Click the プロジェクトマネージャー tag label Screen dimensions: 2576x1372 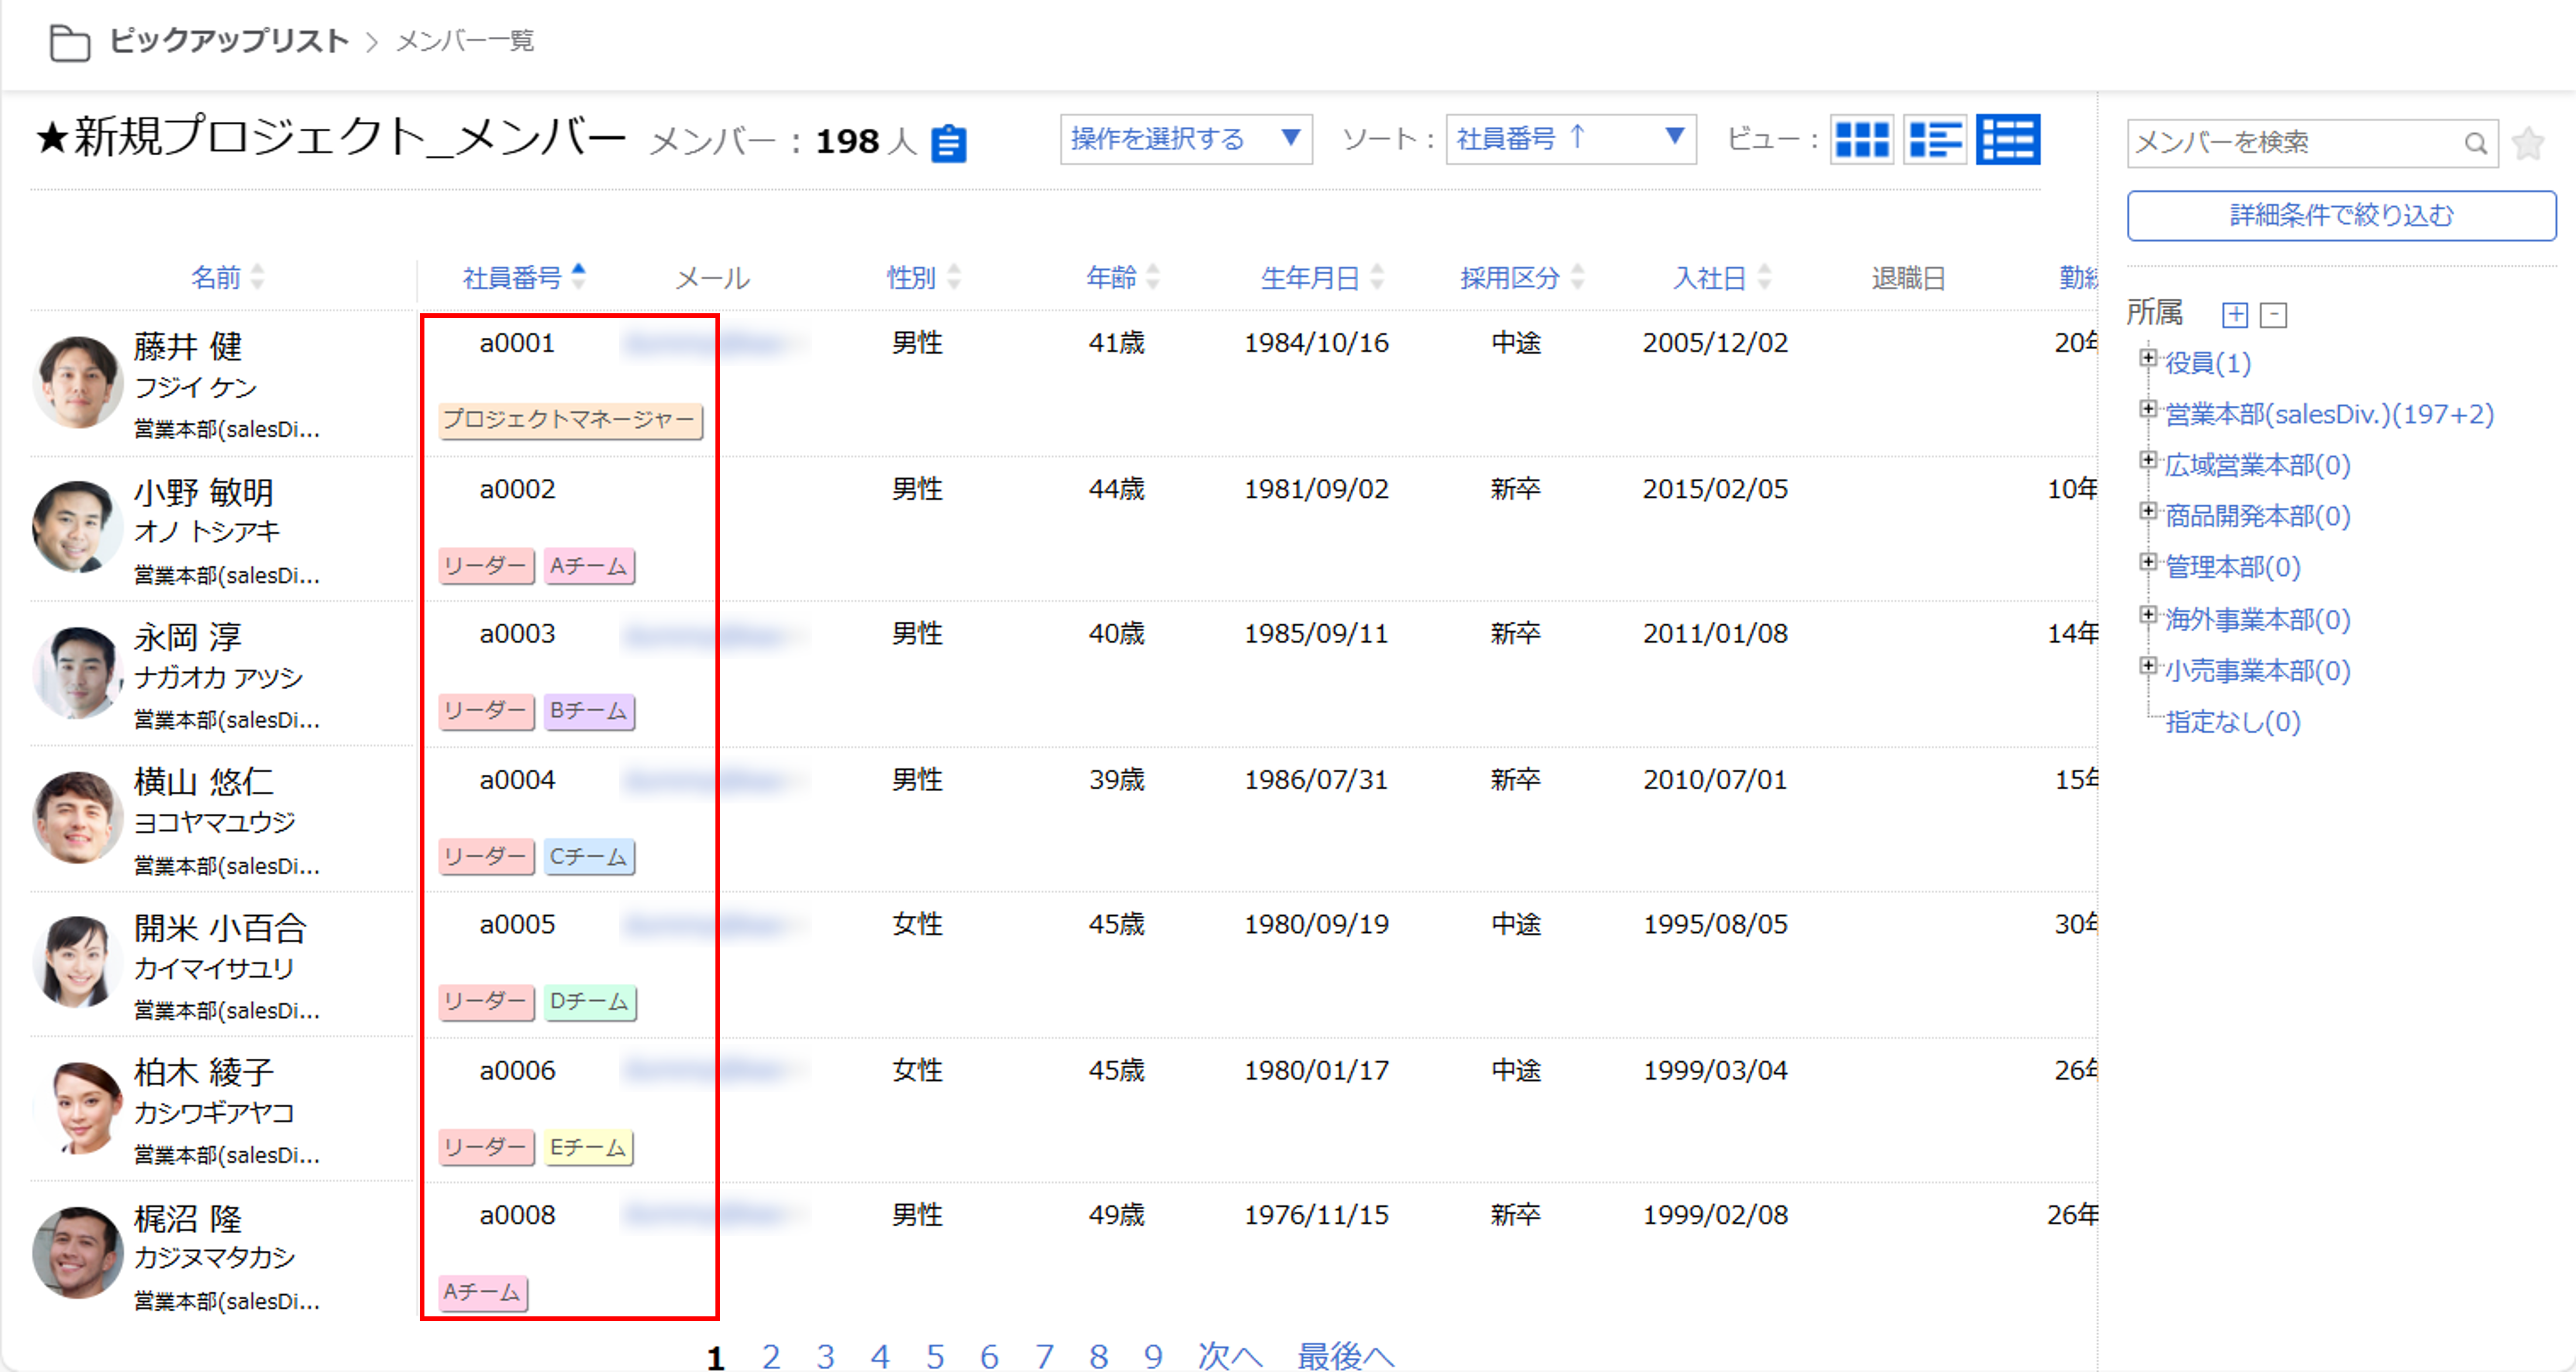coord(569,420)
